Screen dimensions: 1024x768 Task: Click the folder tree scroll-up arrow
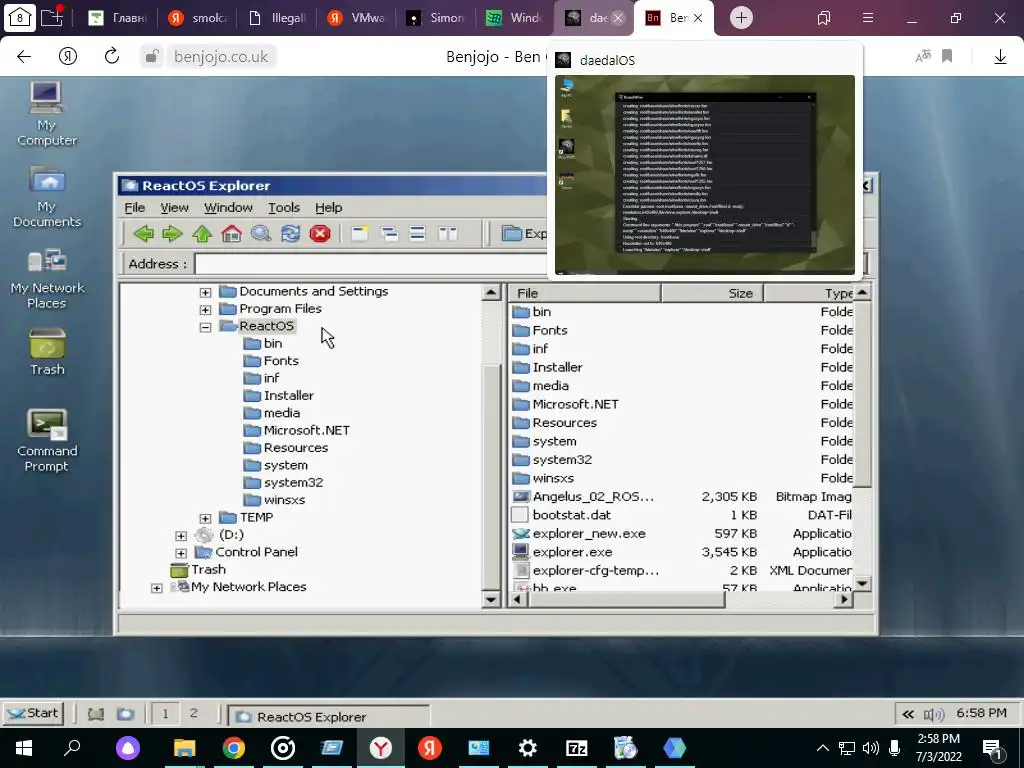pyautogui.click(x=491, y=292)
